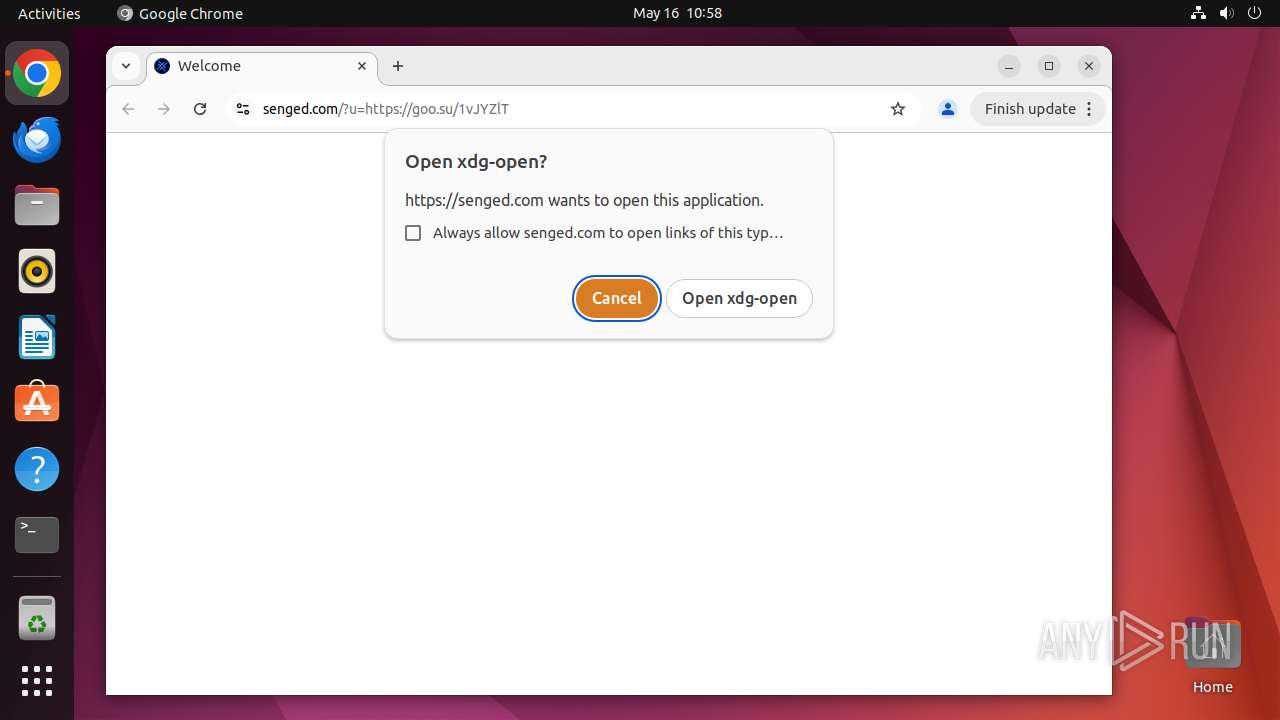Go back using the back arrow
This screenshot has width=1280, height=720.
128,109
